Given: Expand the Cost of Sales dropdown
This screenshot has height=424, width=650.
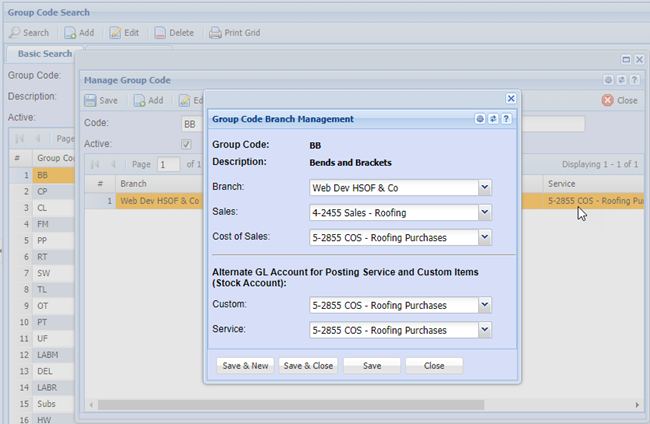Looking at the screenshot, I should point(484,237).
